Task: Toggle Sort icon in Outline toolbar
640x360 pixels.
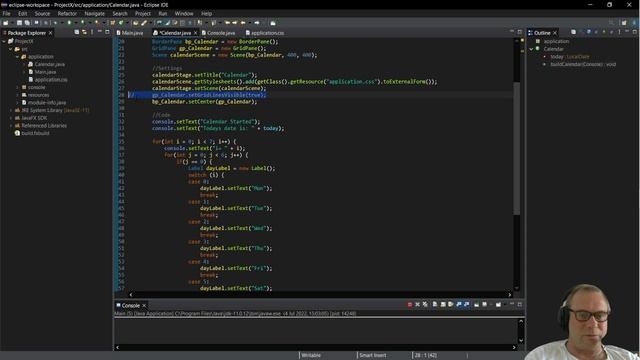Action: point(582,32)
